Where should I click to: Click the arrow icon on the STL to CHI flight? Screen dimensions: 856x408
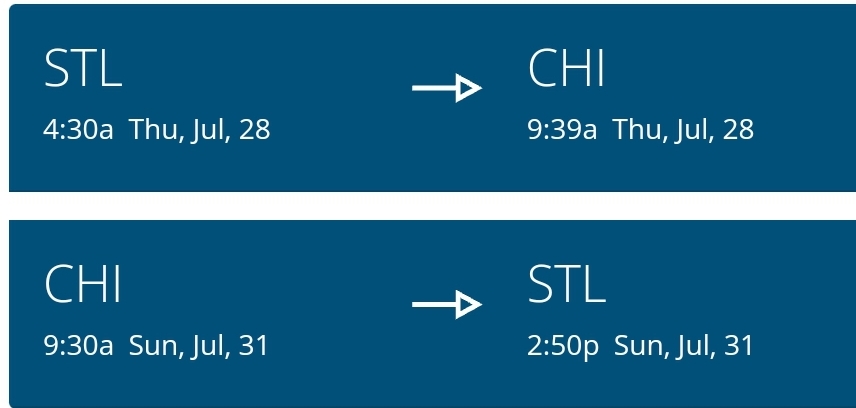point(446,89)
